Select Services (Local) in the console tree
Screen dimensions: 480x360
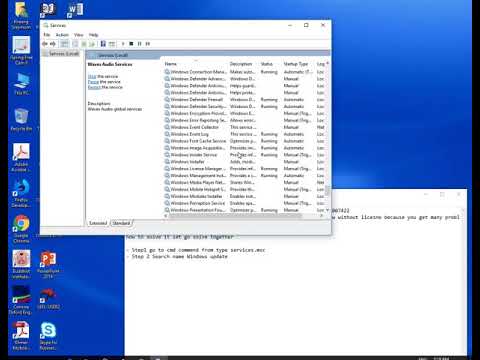[x=63, y=54]
